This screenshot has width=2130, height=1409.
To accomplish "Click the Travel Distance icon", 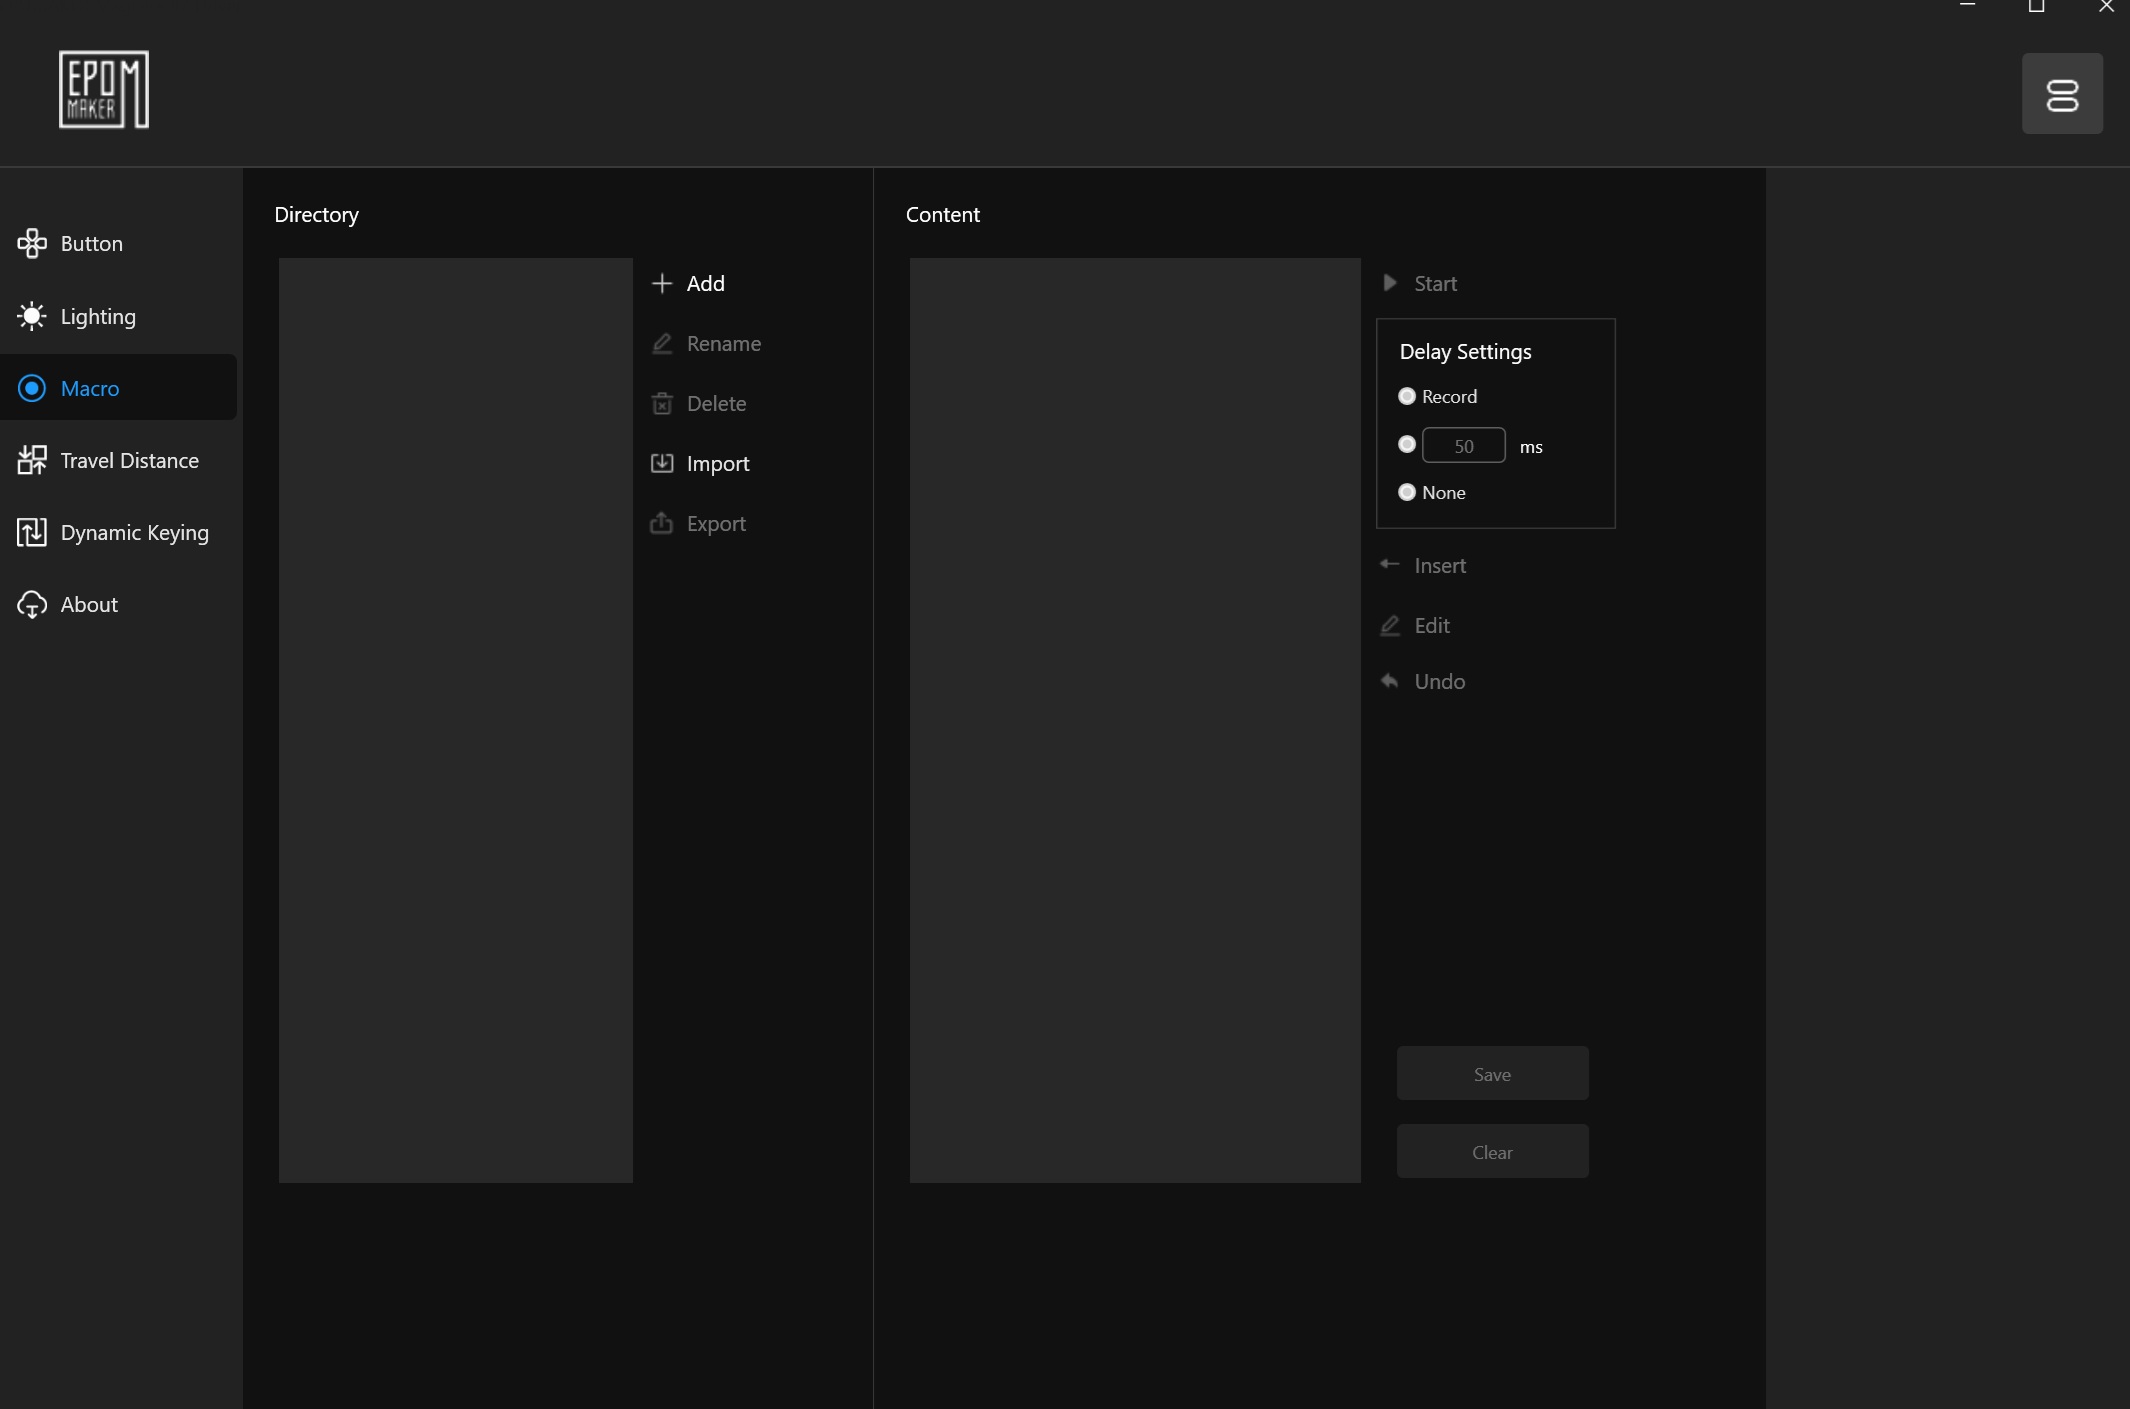I will click(32, 460).
